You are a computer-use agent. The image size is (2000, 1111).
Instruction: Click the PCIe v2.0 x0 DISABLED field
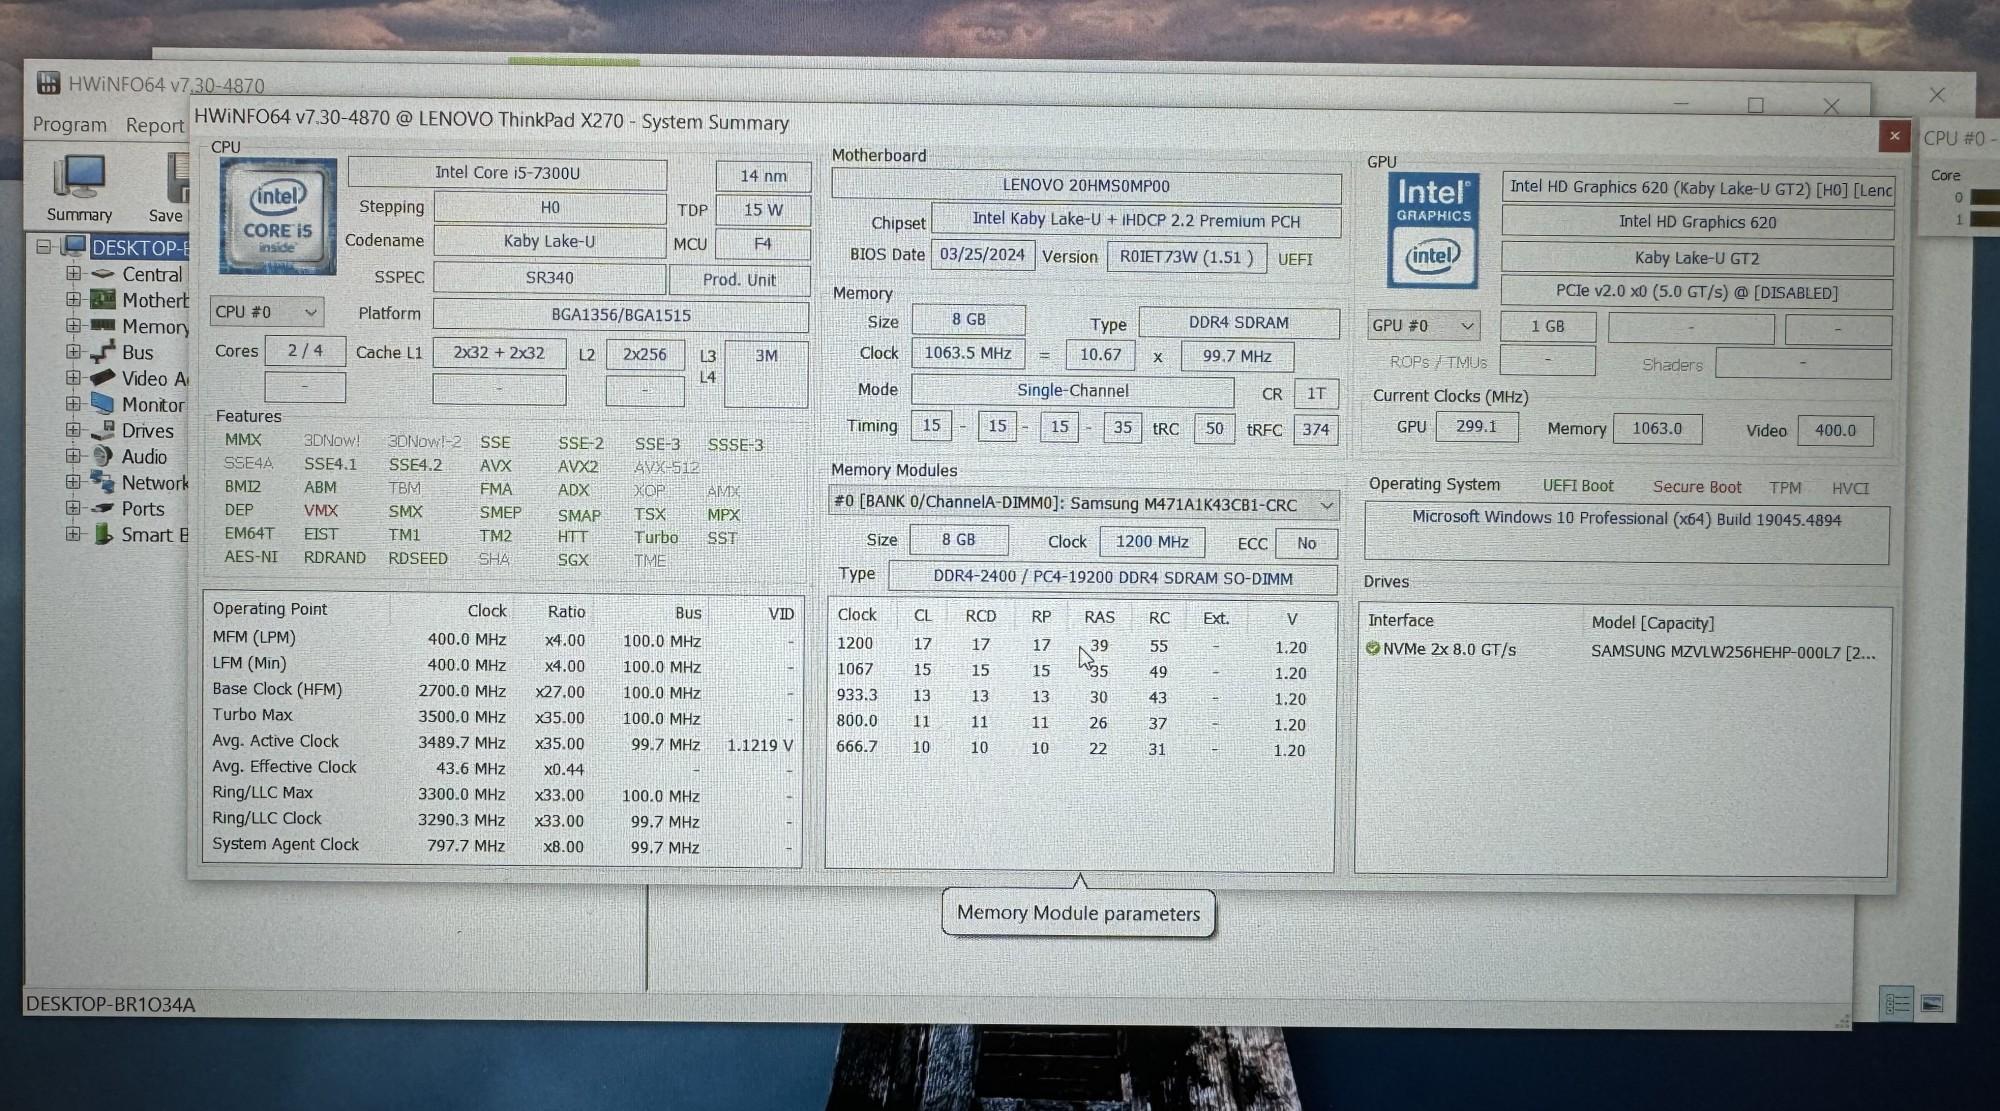[1696, 293]
